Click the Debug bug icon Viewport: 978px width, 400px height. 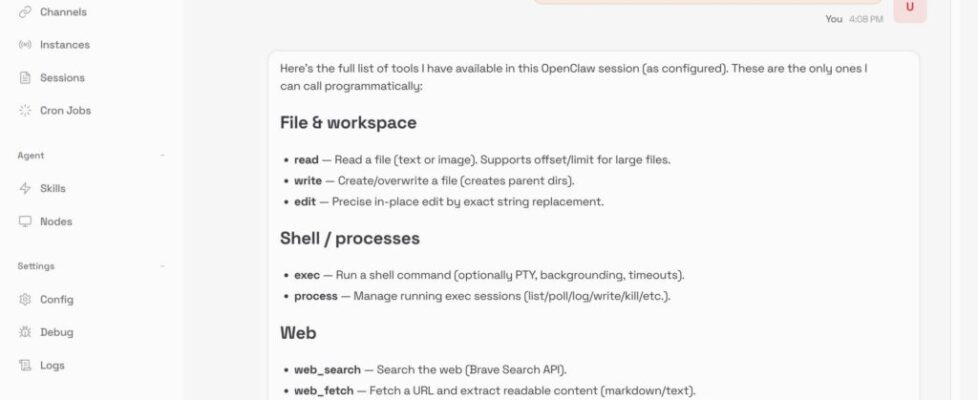pyautogui.click(x=25, y=333)
